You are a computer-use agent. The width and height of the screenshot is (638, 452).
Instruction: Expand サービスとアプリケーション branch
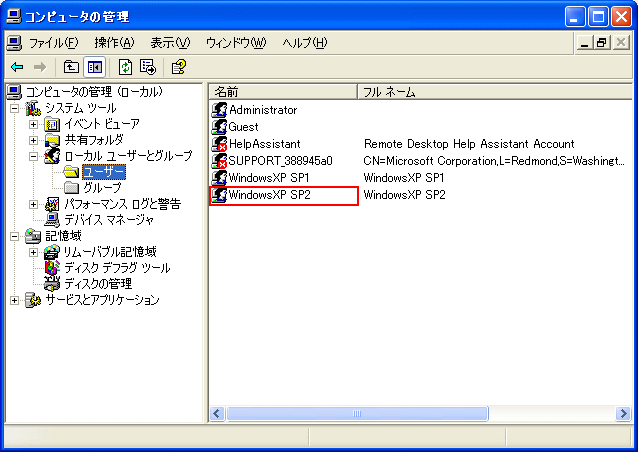[14, 300]
